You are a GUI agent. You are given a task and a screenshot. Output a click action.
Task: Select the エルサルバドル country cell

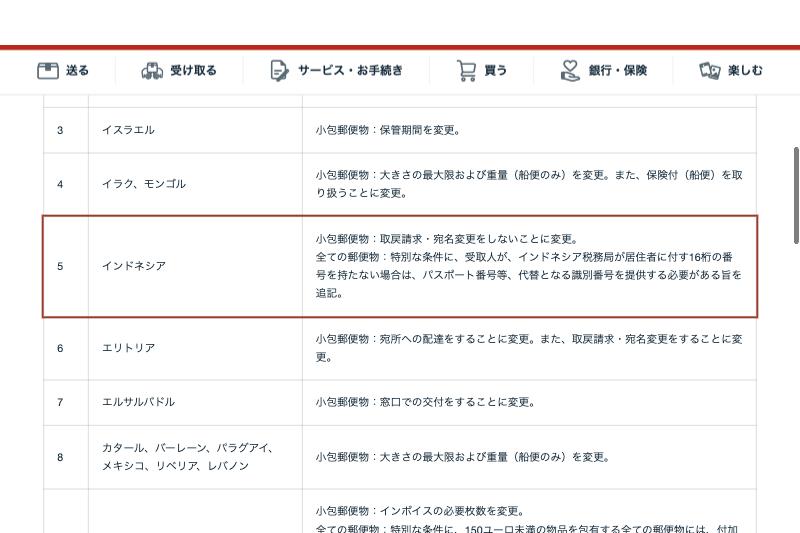click(x=195, y=402)
